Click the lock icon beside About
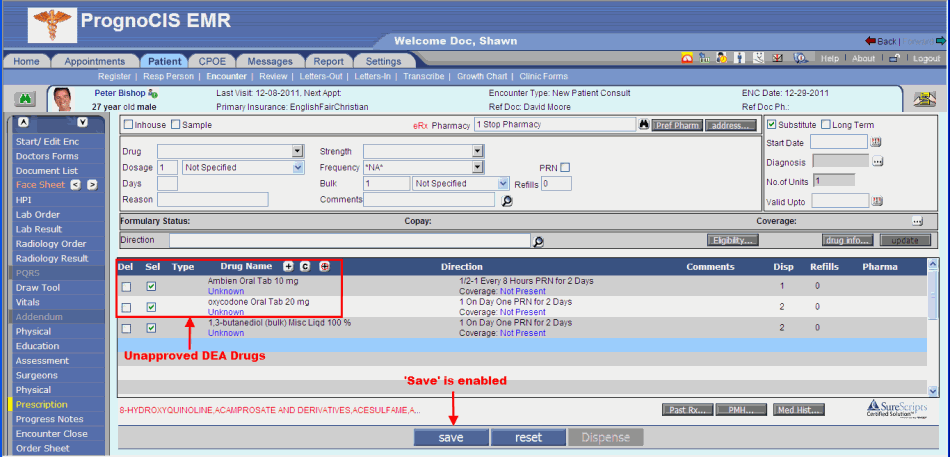This screenshot has height=457, width=950. coord(894,58)
